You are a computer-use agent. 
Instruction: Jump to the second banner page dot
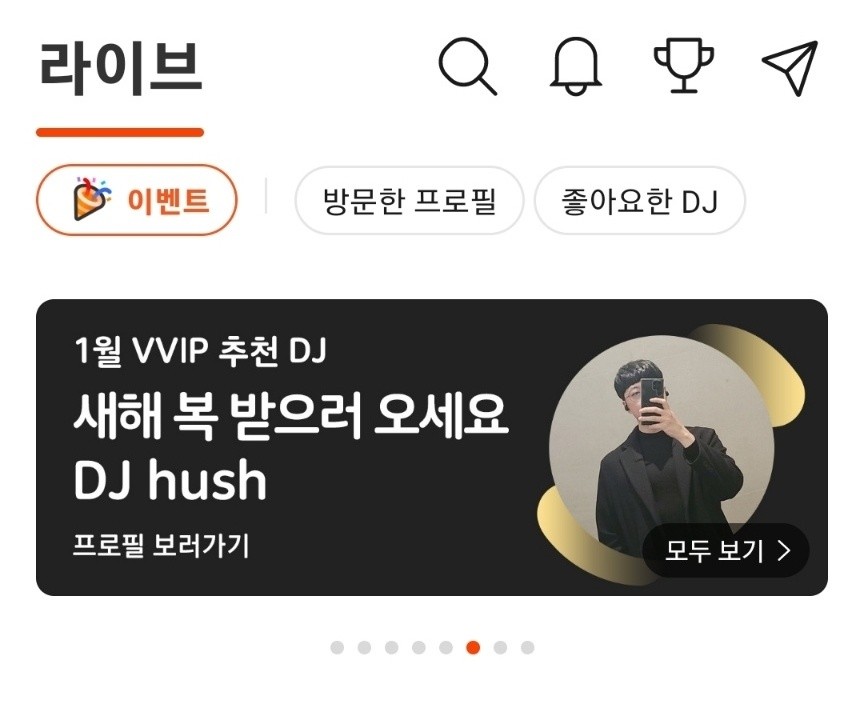click(x=364, y=647)
